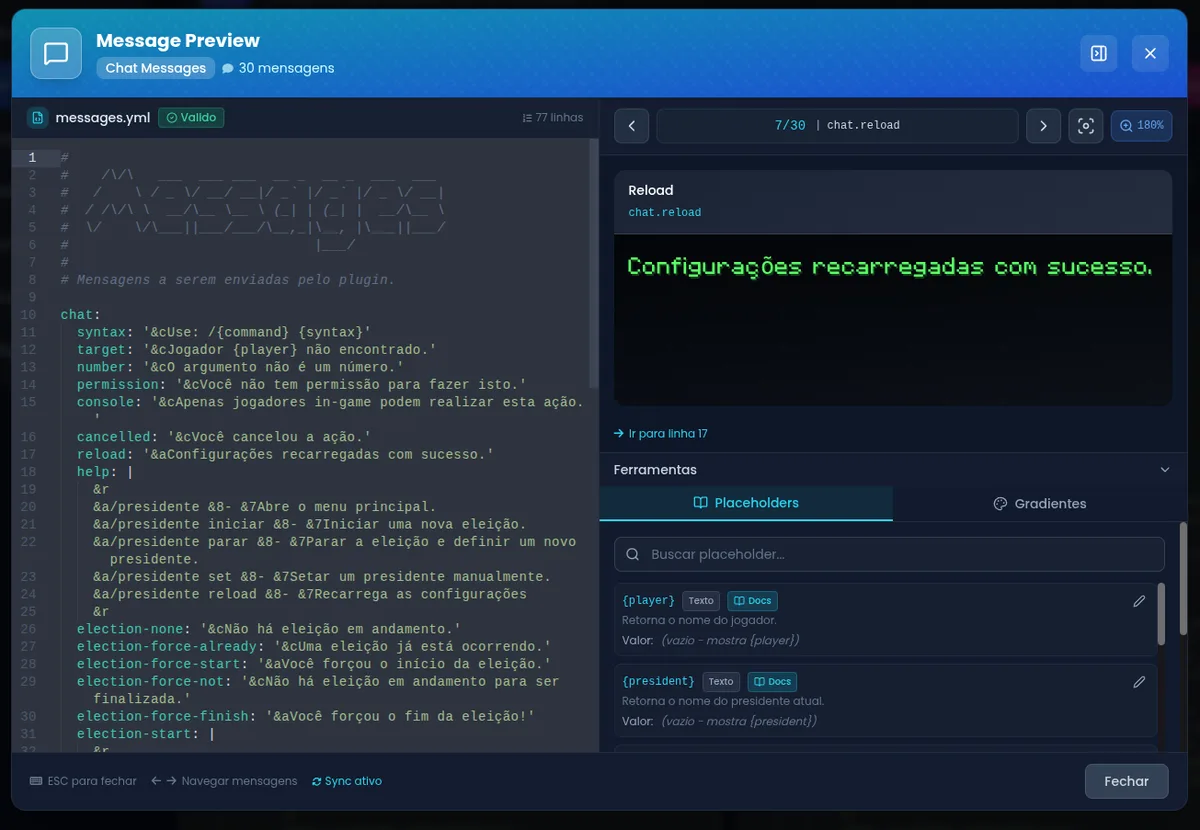
Task: Go to previous message with left arrow
Action: coord(631,126)
